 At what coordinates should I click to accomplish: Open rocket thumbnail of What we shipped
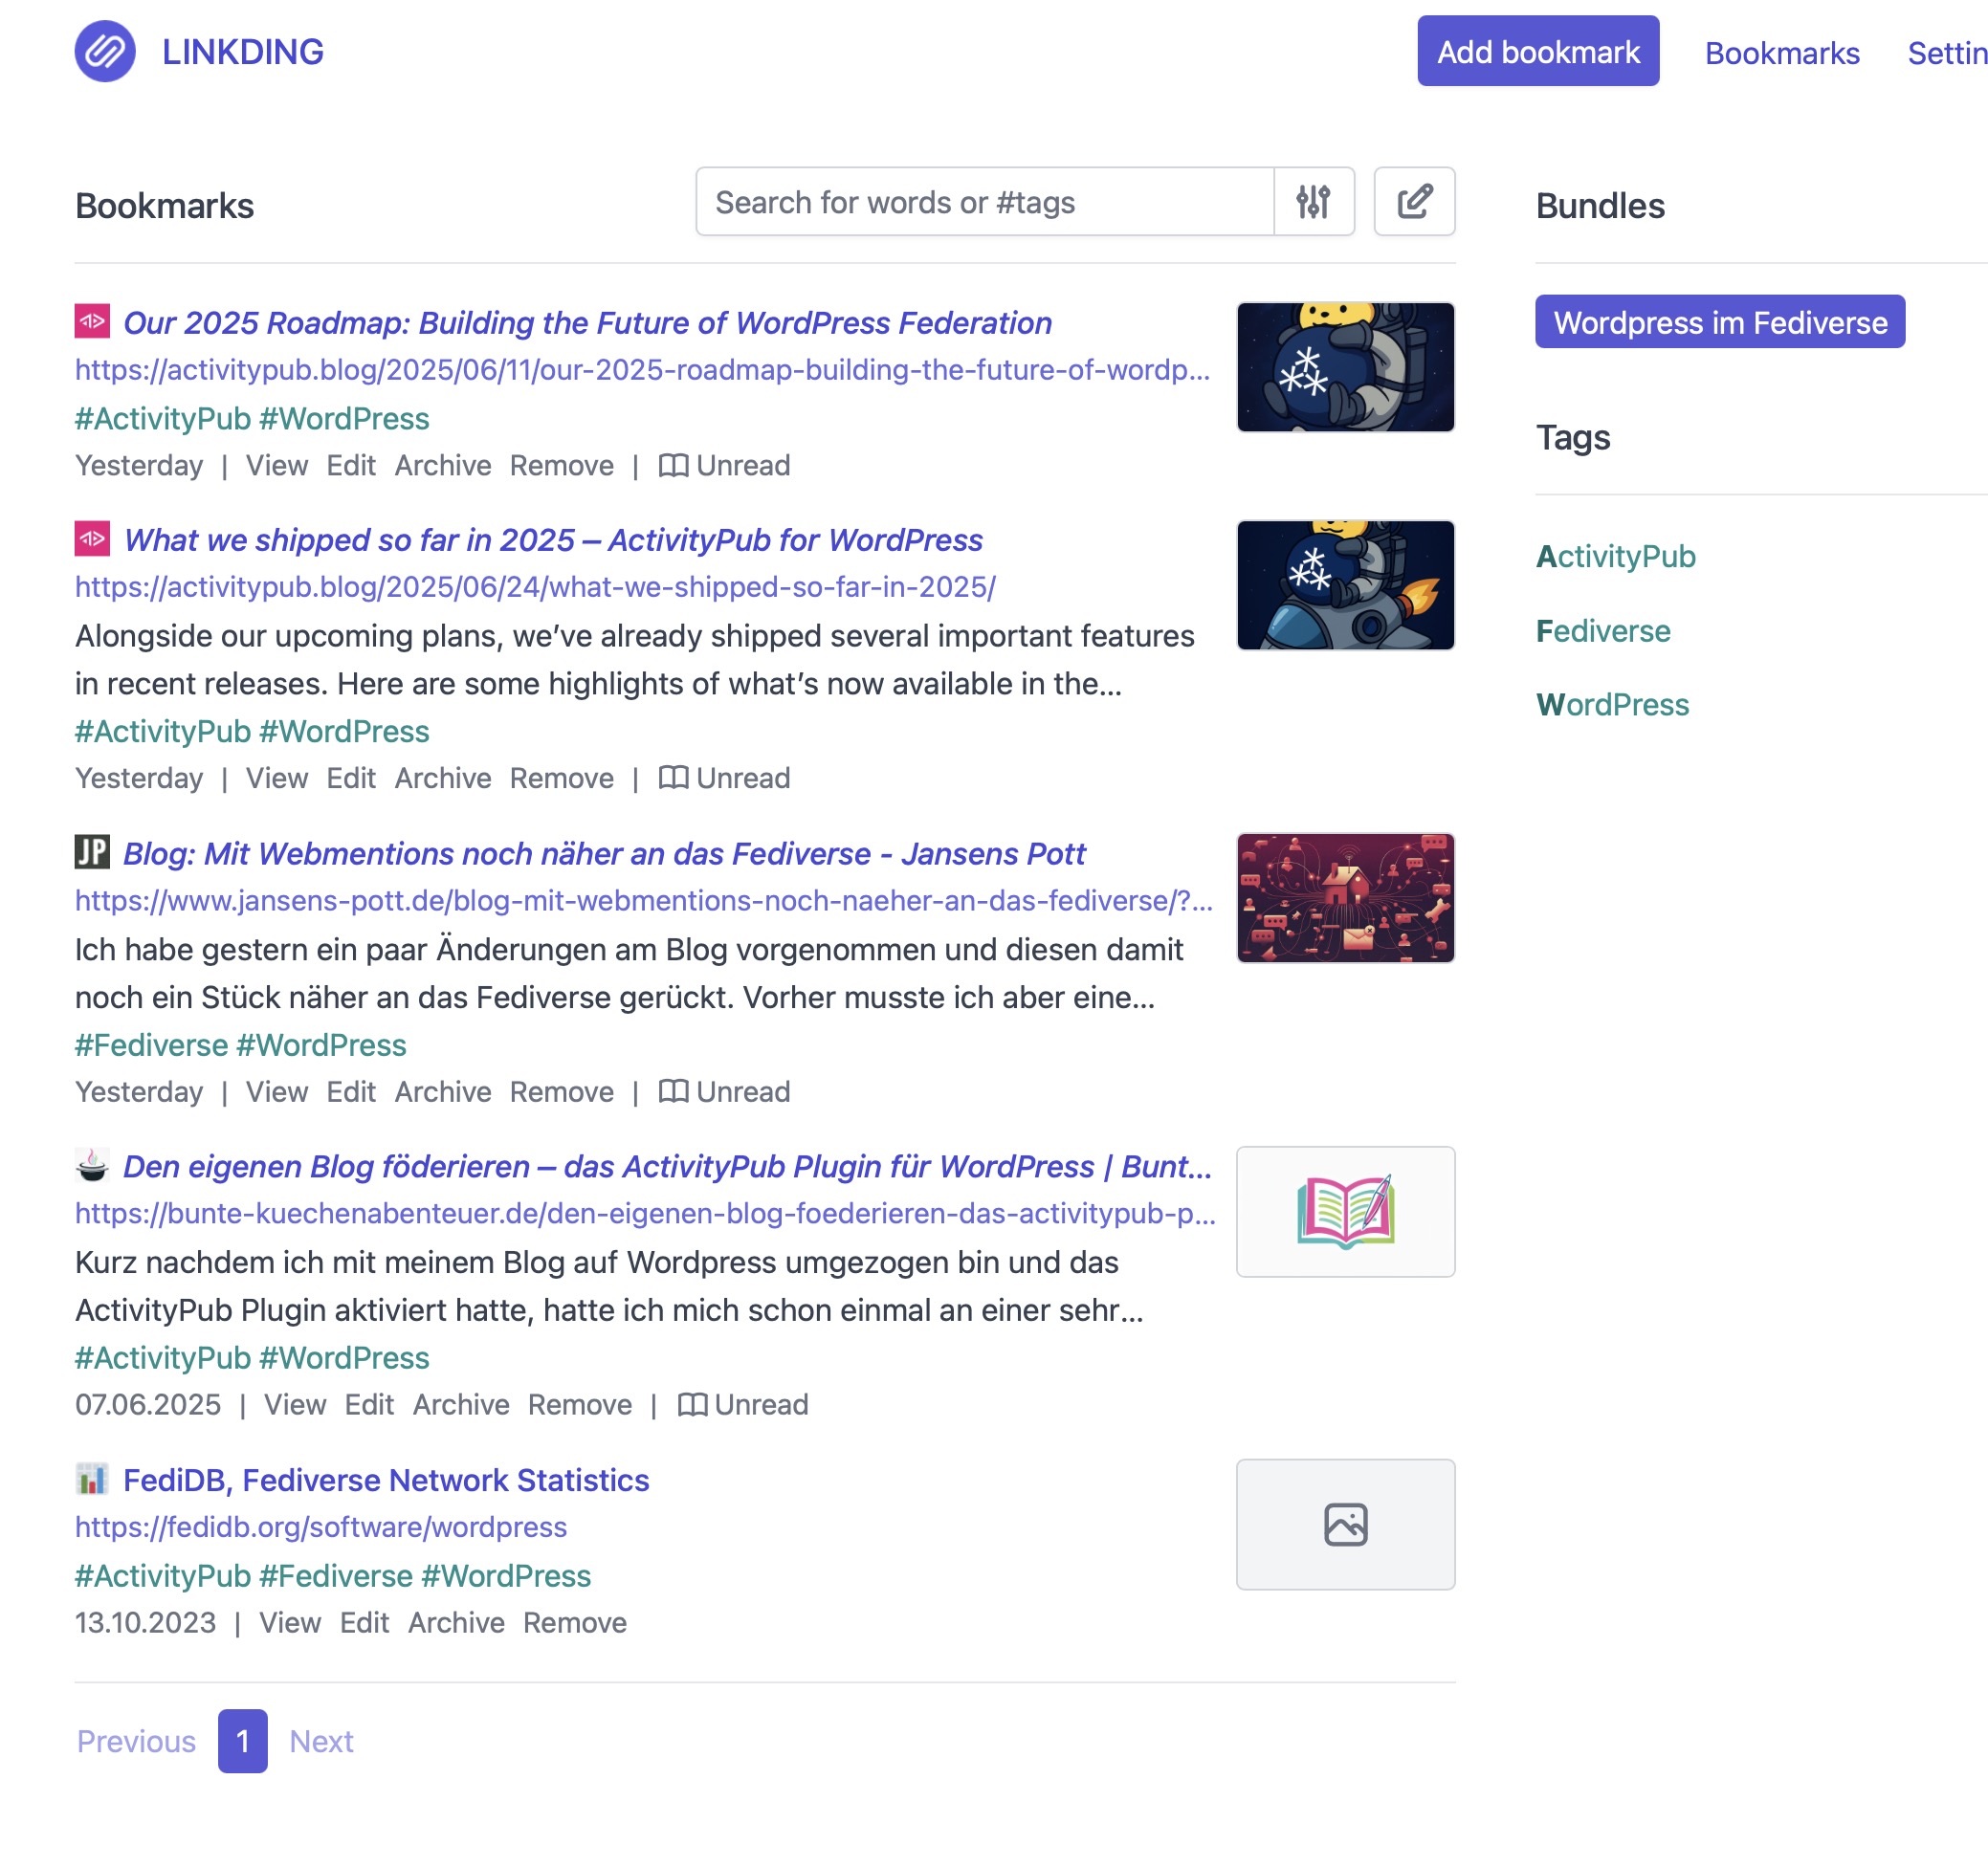1345,585
